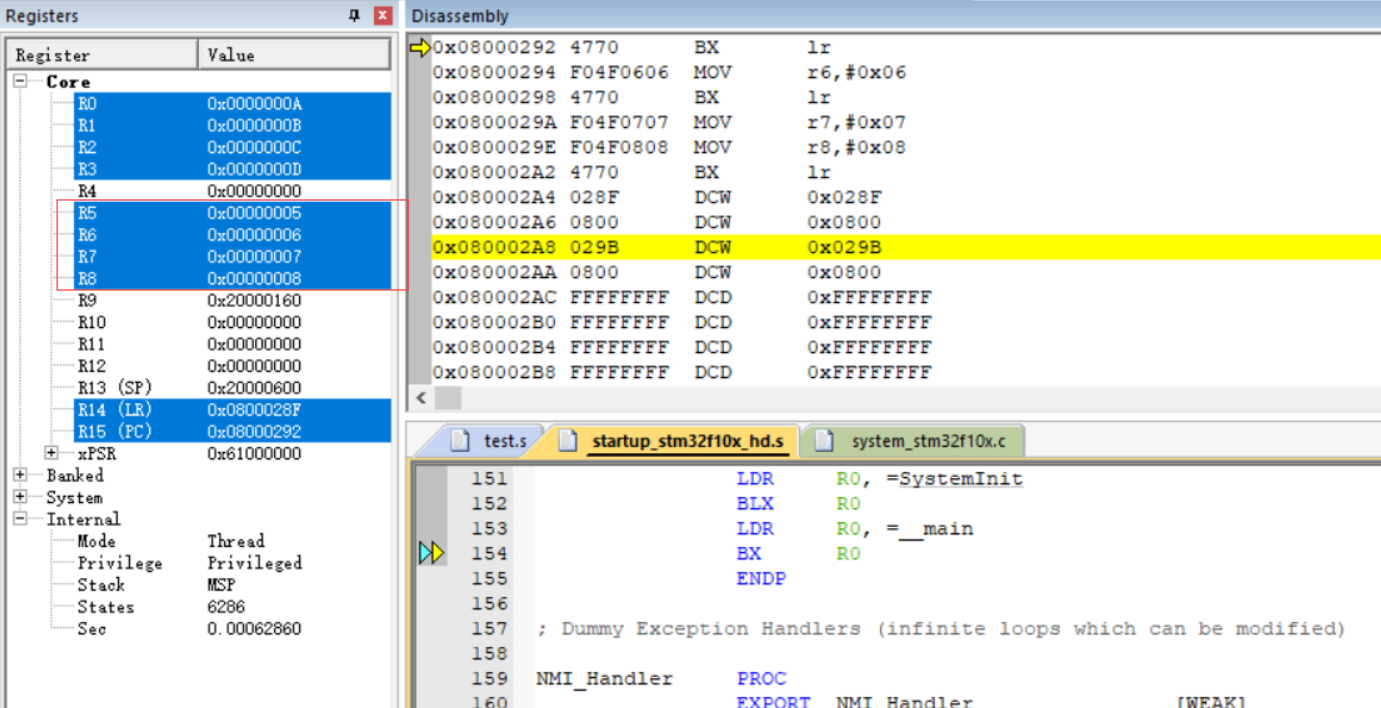Click the execution marker on source line 154

(431, 553)
